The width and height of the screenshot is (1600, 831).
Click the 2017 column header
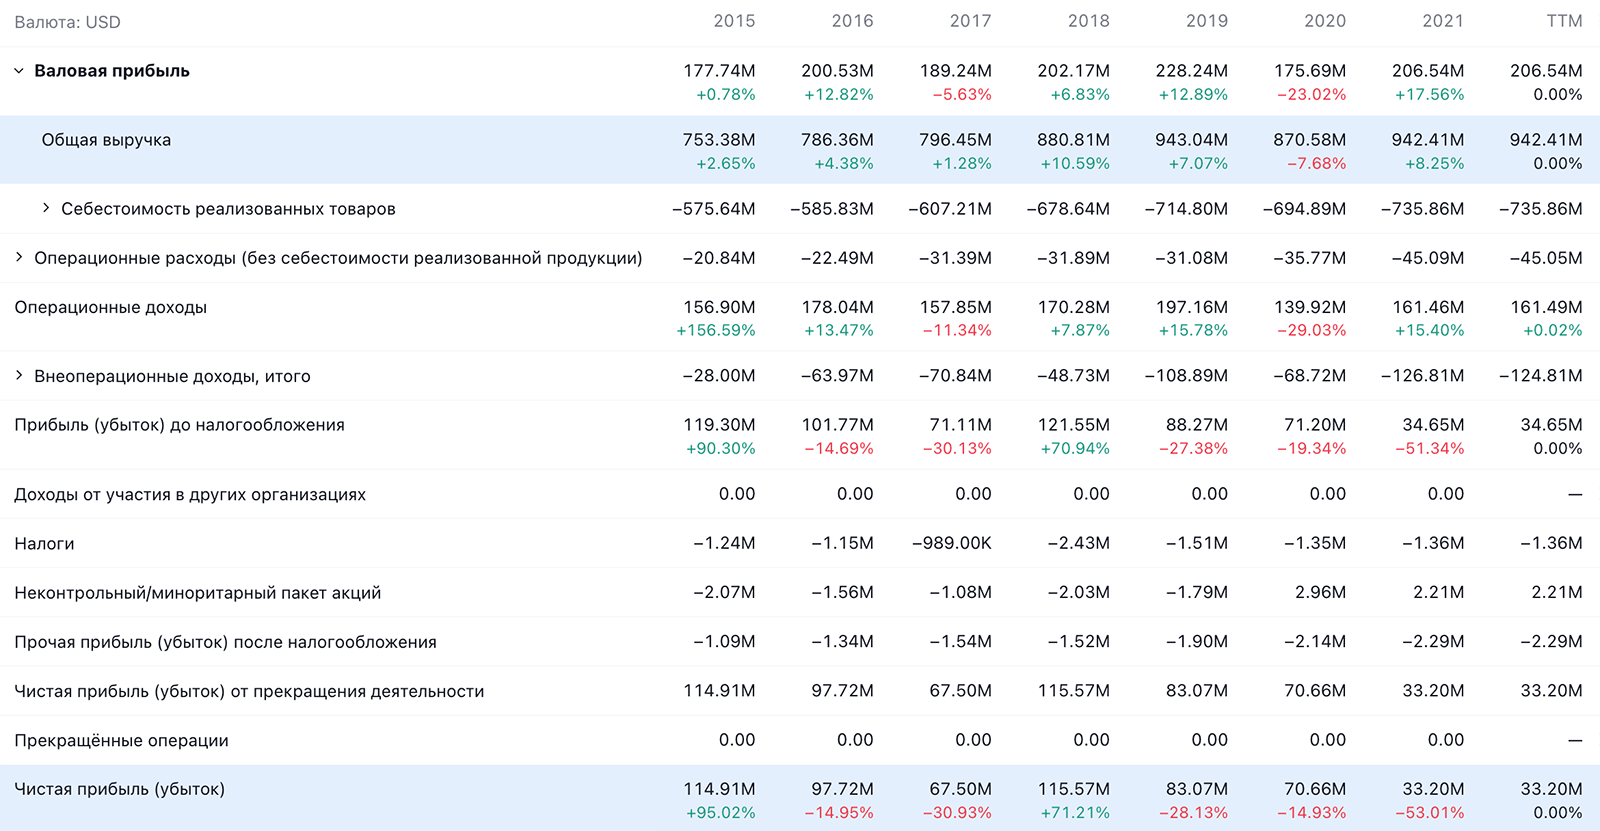(x=970, y=21)
